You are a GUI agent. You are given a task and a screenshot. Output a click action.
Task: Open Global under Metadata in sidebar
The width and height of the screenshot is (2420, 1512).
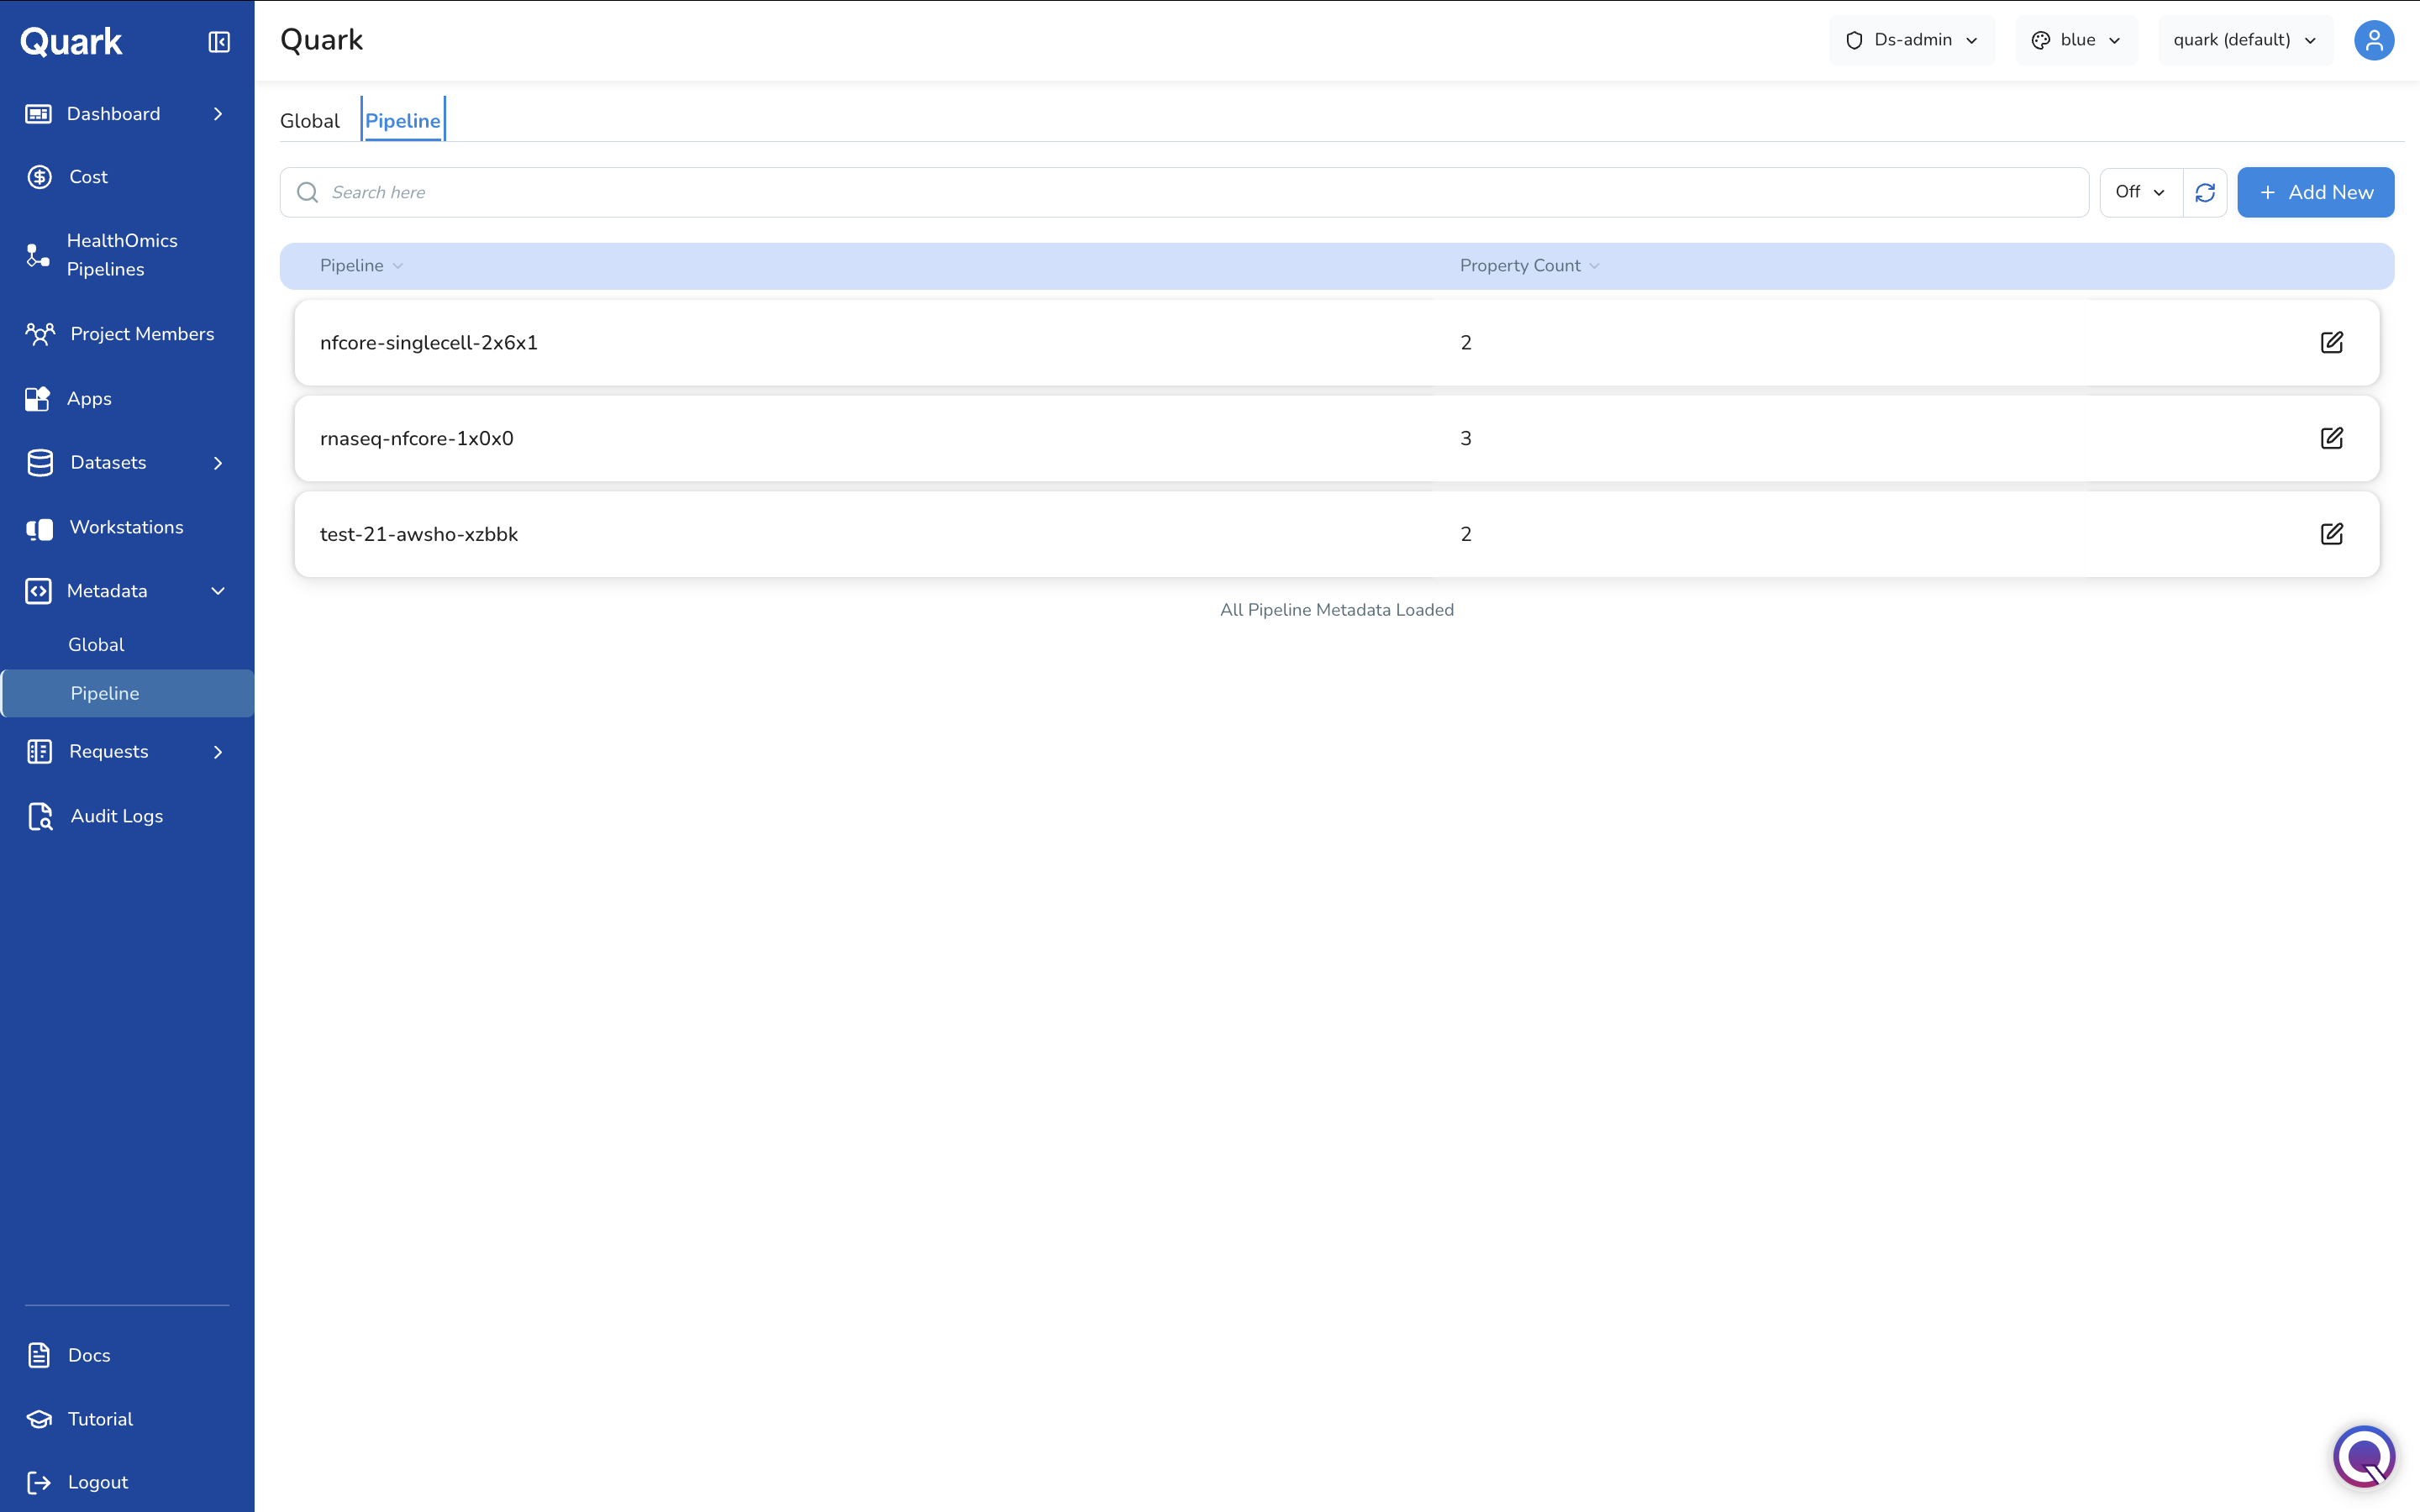pyautogui.click(x=96, y=645)
